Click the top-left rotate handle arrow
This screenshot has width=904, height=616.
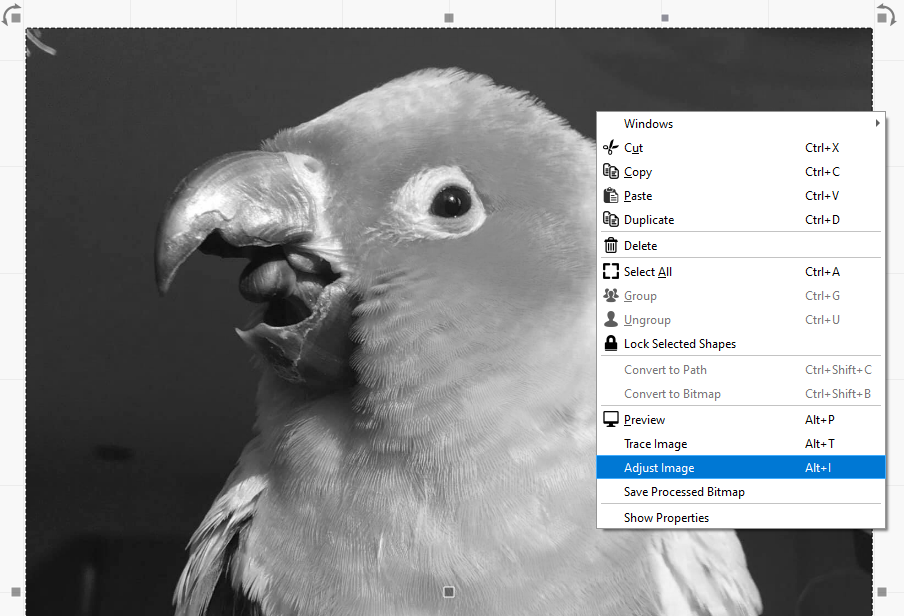[11, 14]
